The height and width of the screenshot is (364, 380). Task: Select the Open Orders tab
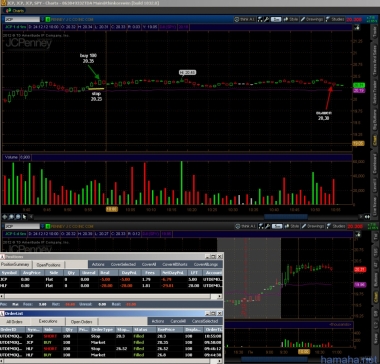(x=82, y=322)
